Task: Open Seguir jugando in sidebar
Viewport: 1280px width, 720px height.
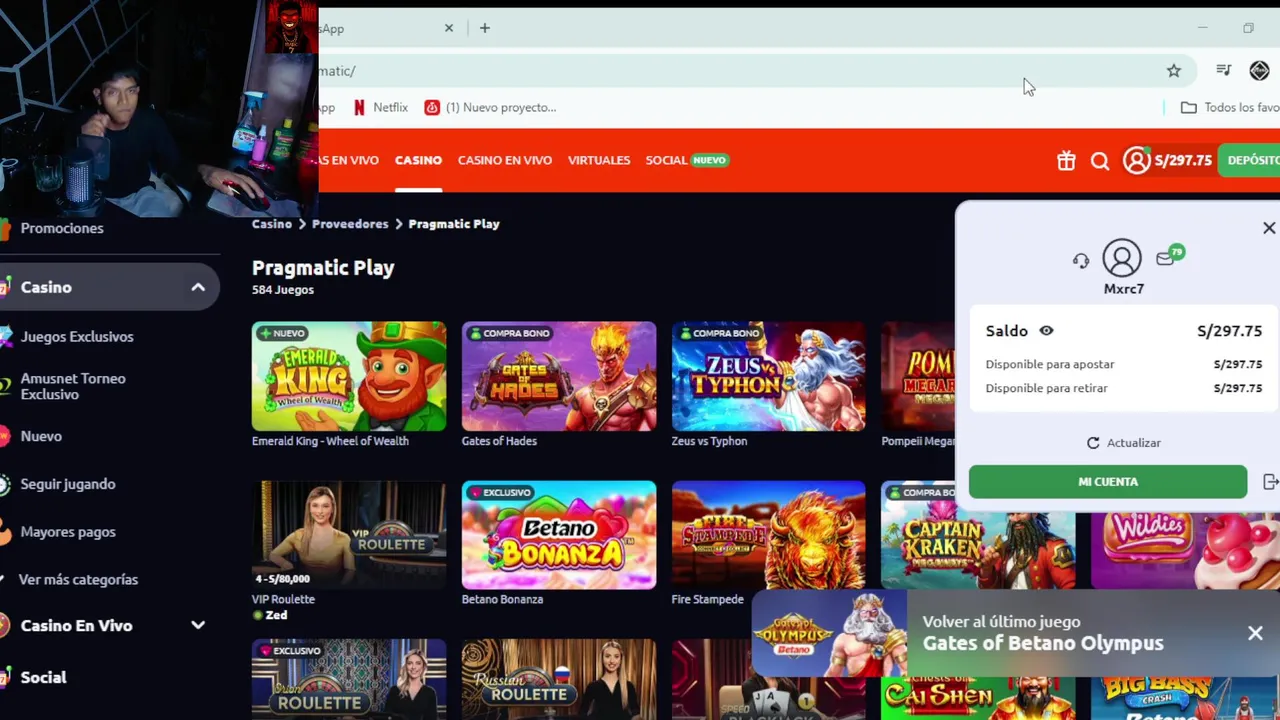Action: (x=68, y=484)
